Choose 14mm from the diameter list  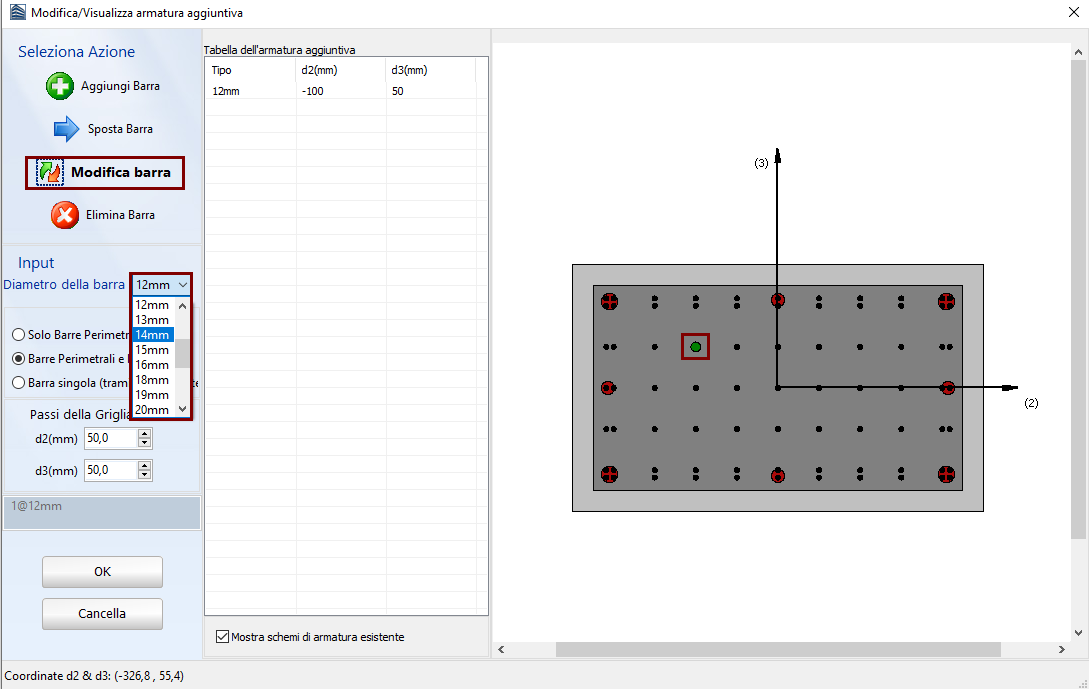tap(153, 335)
